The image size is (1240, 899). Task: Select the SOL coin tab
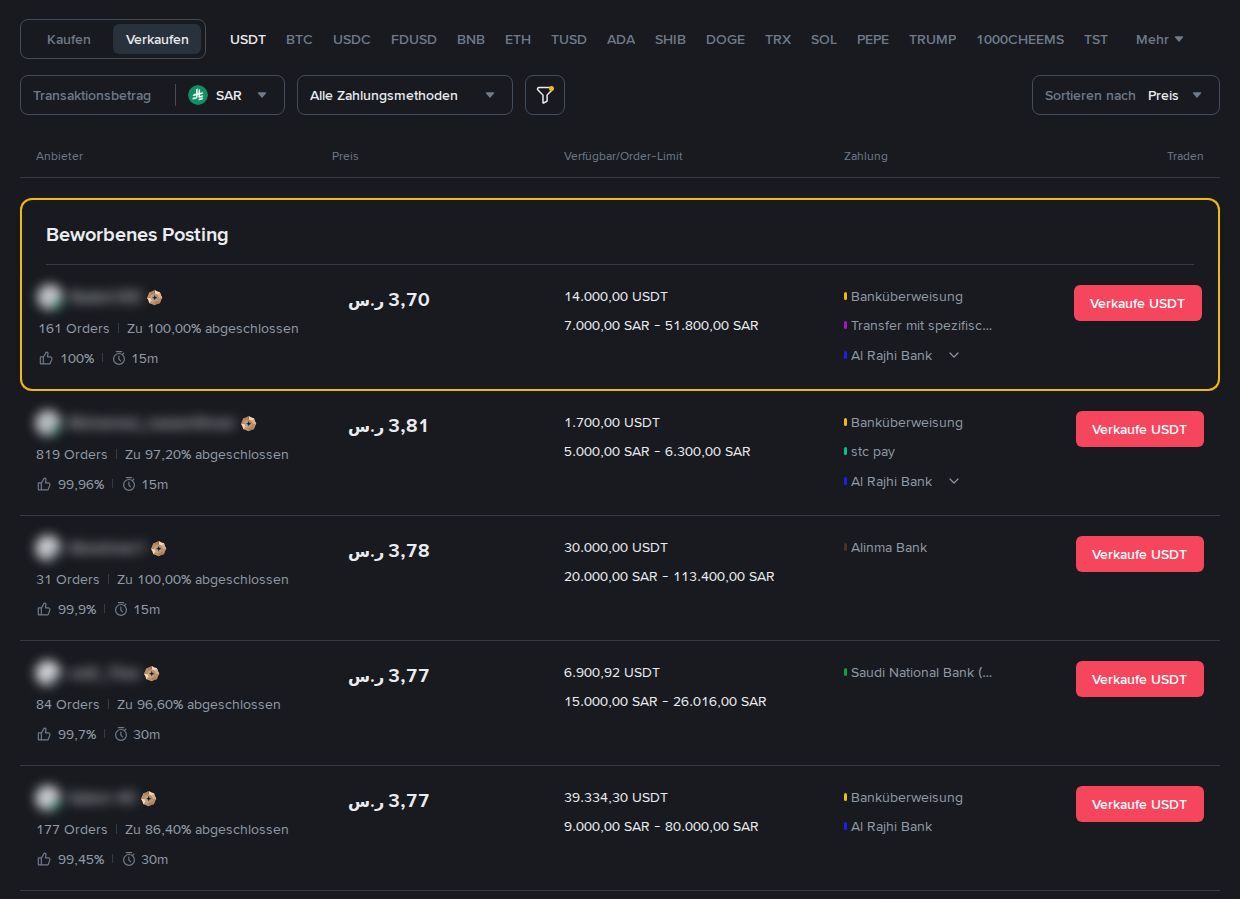824,39
